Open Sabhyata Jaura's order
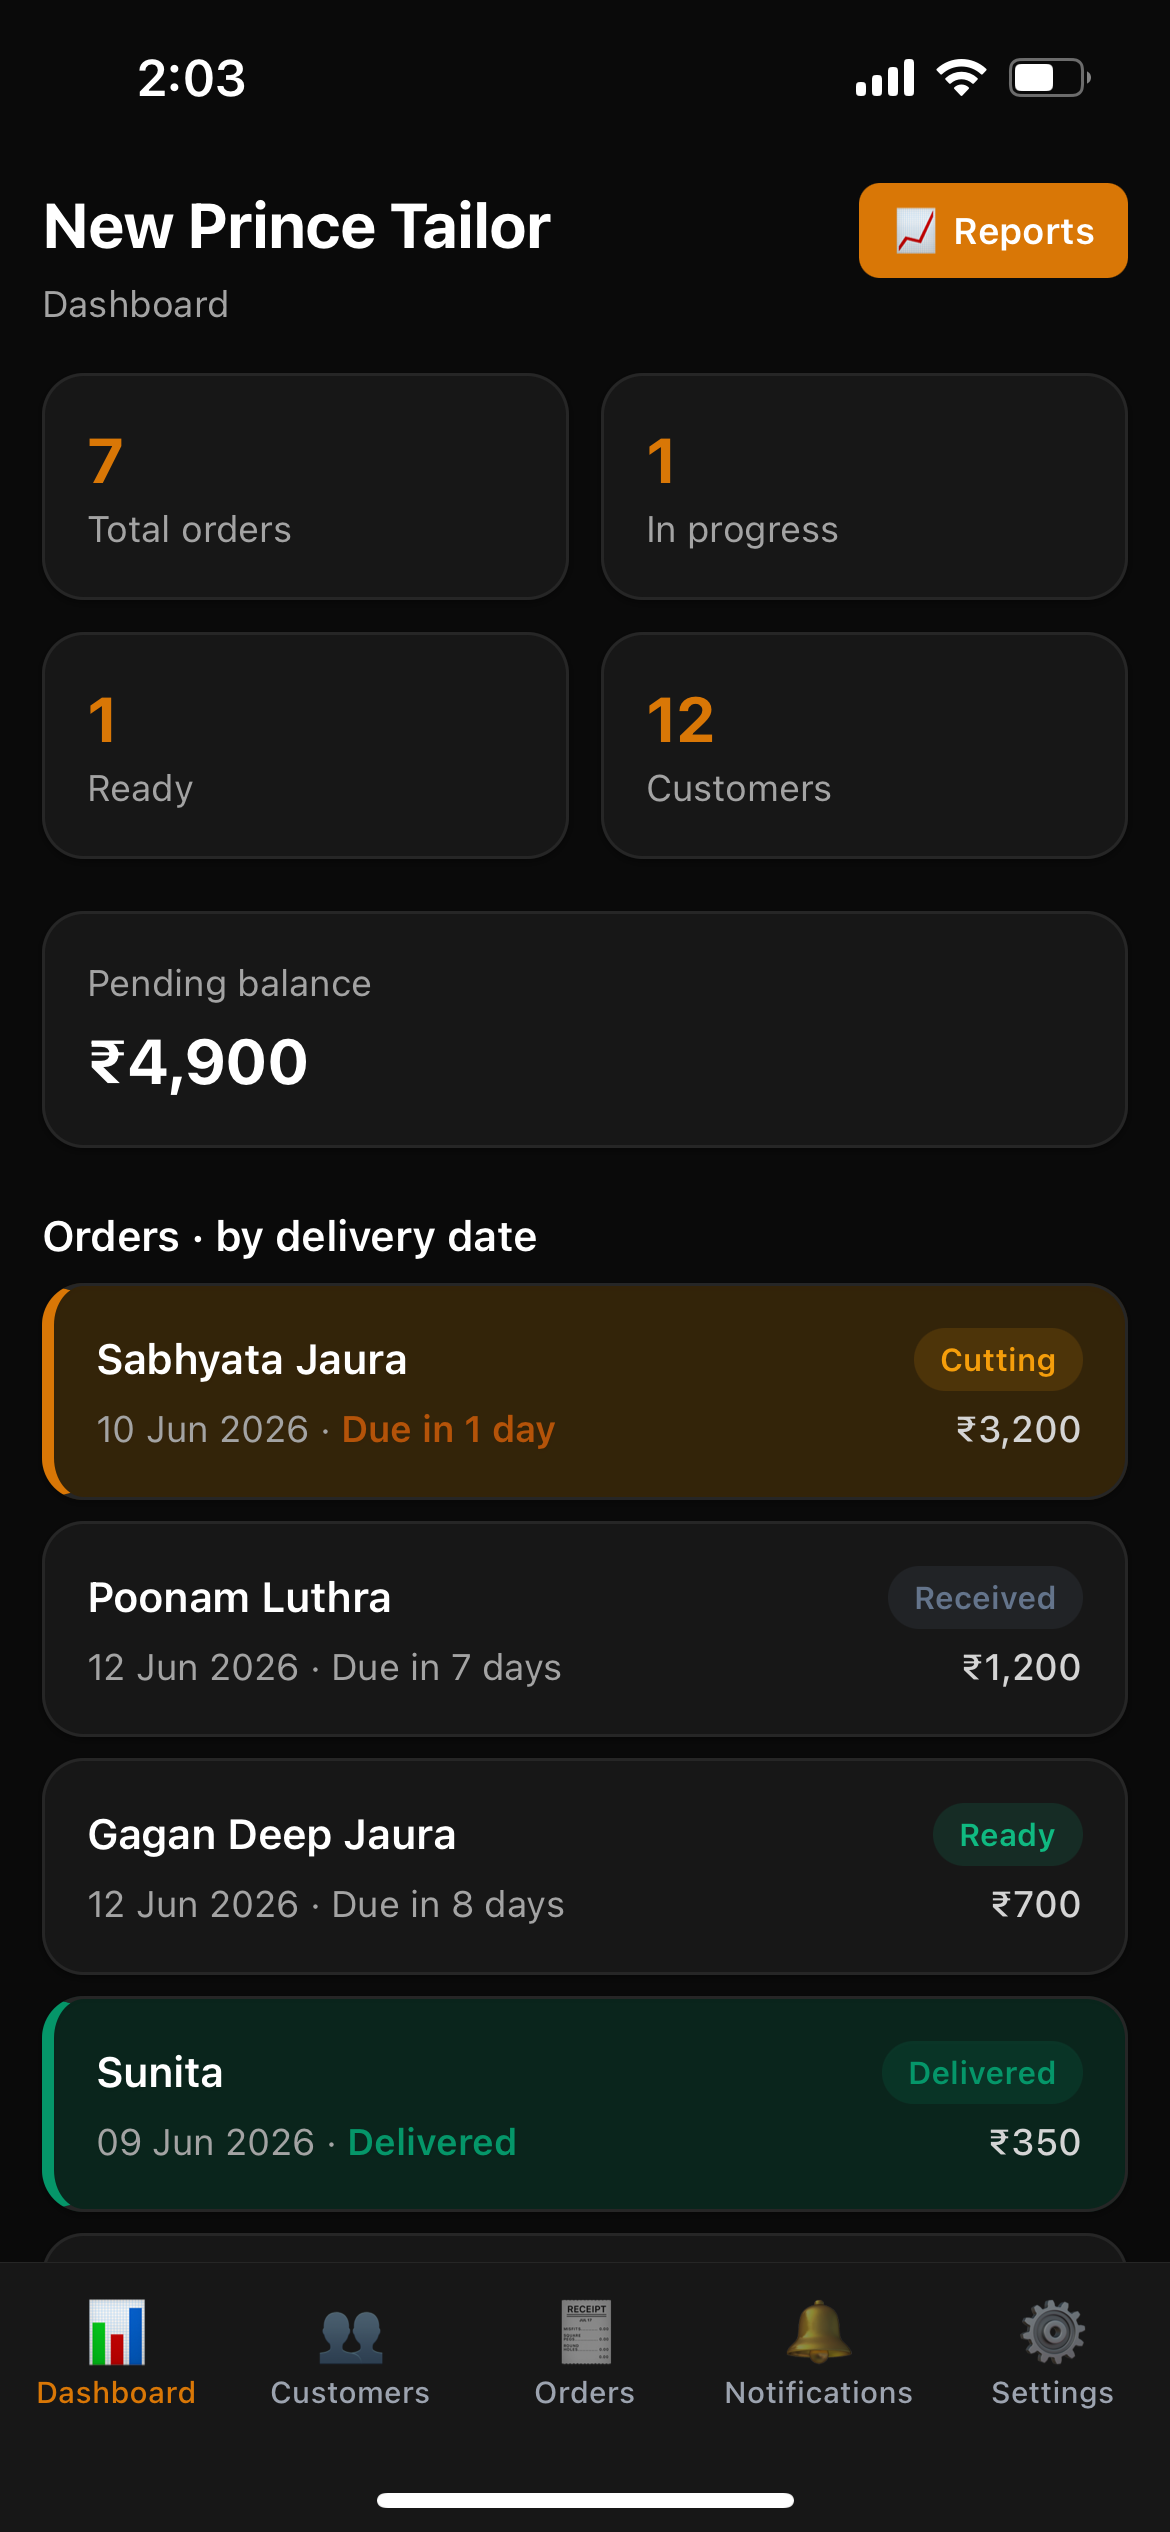This screenshot has width=1170, height=2532. coord(585,1391)
